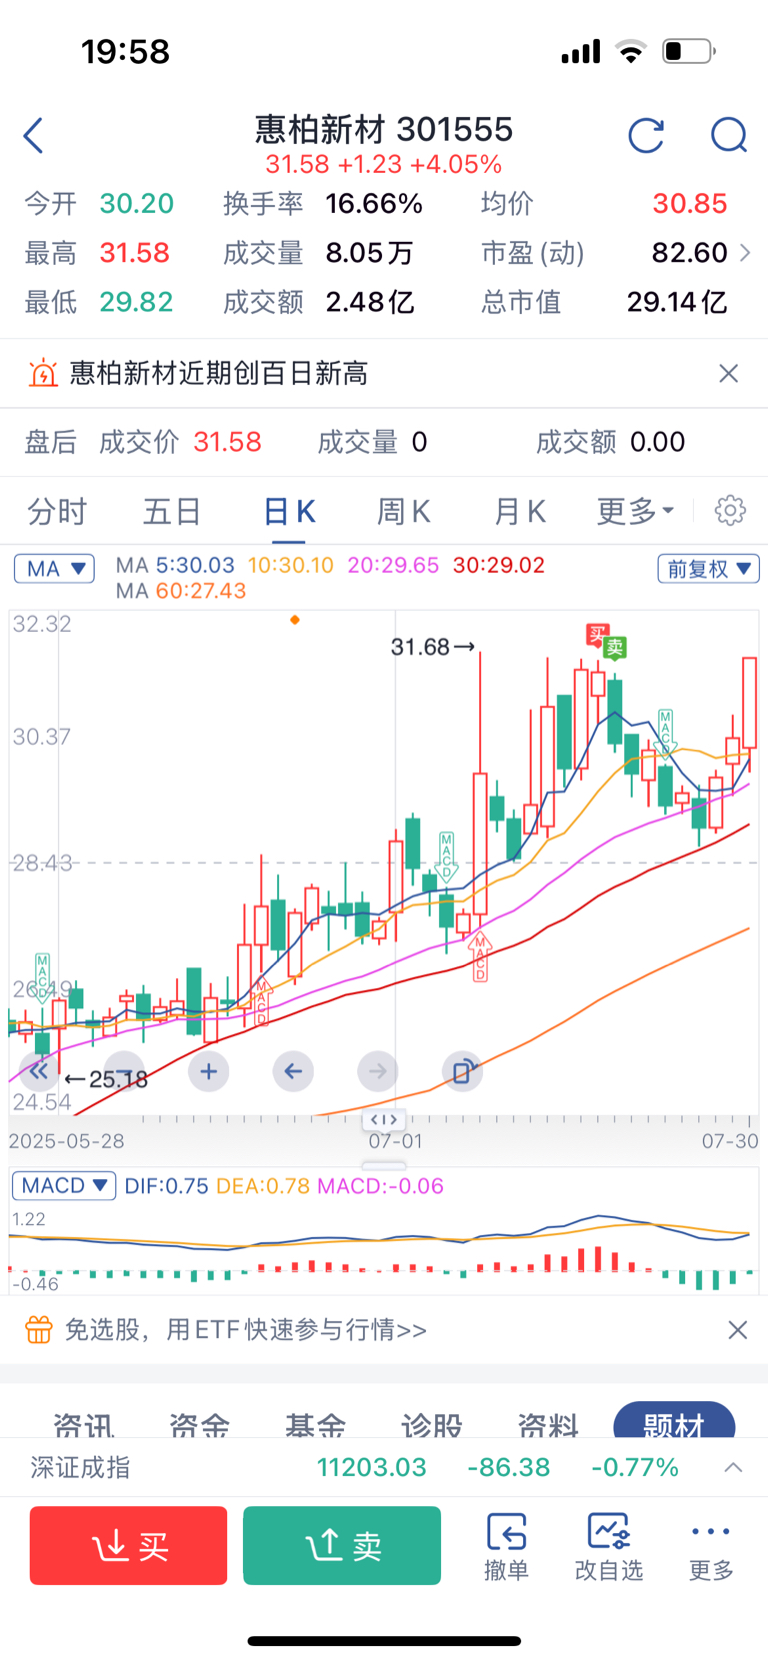
Task: Tap the red 买 buy button
Action: click(x=128, y=1546)
